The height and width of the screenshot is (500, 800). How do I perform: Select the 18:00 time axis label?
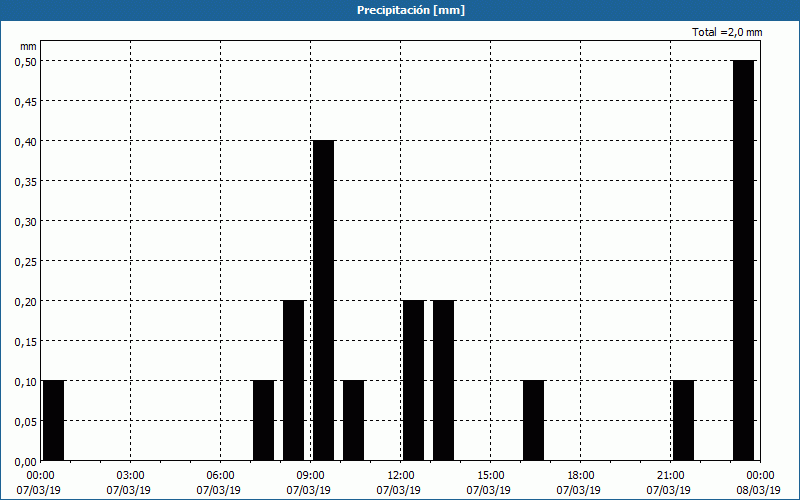(581, 476)
